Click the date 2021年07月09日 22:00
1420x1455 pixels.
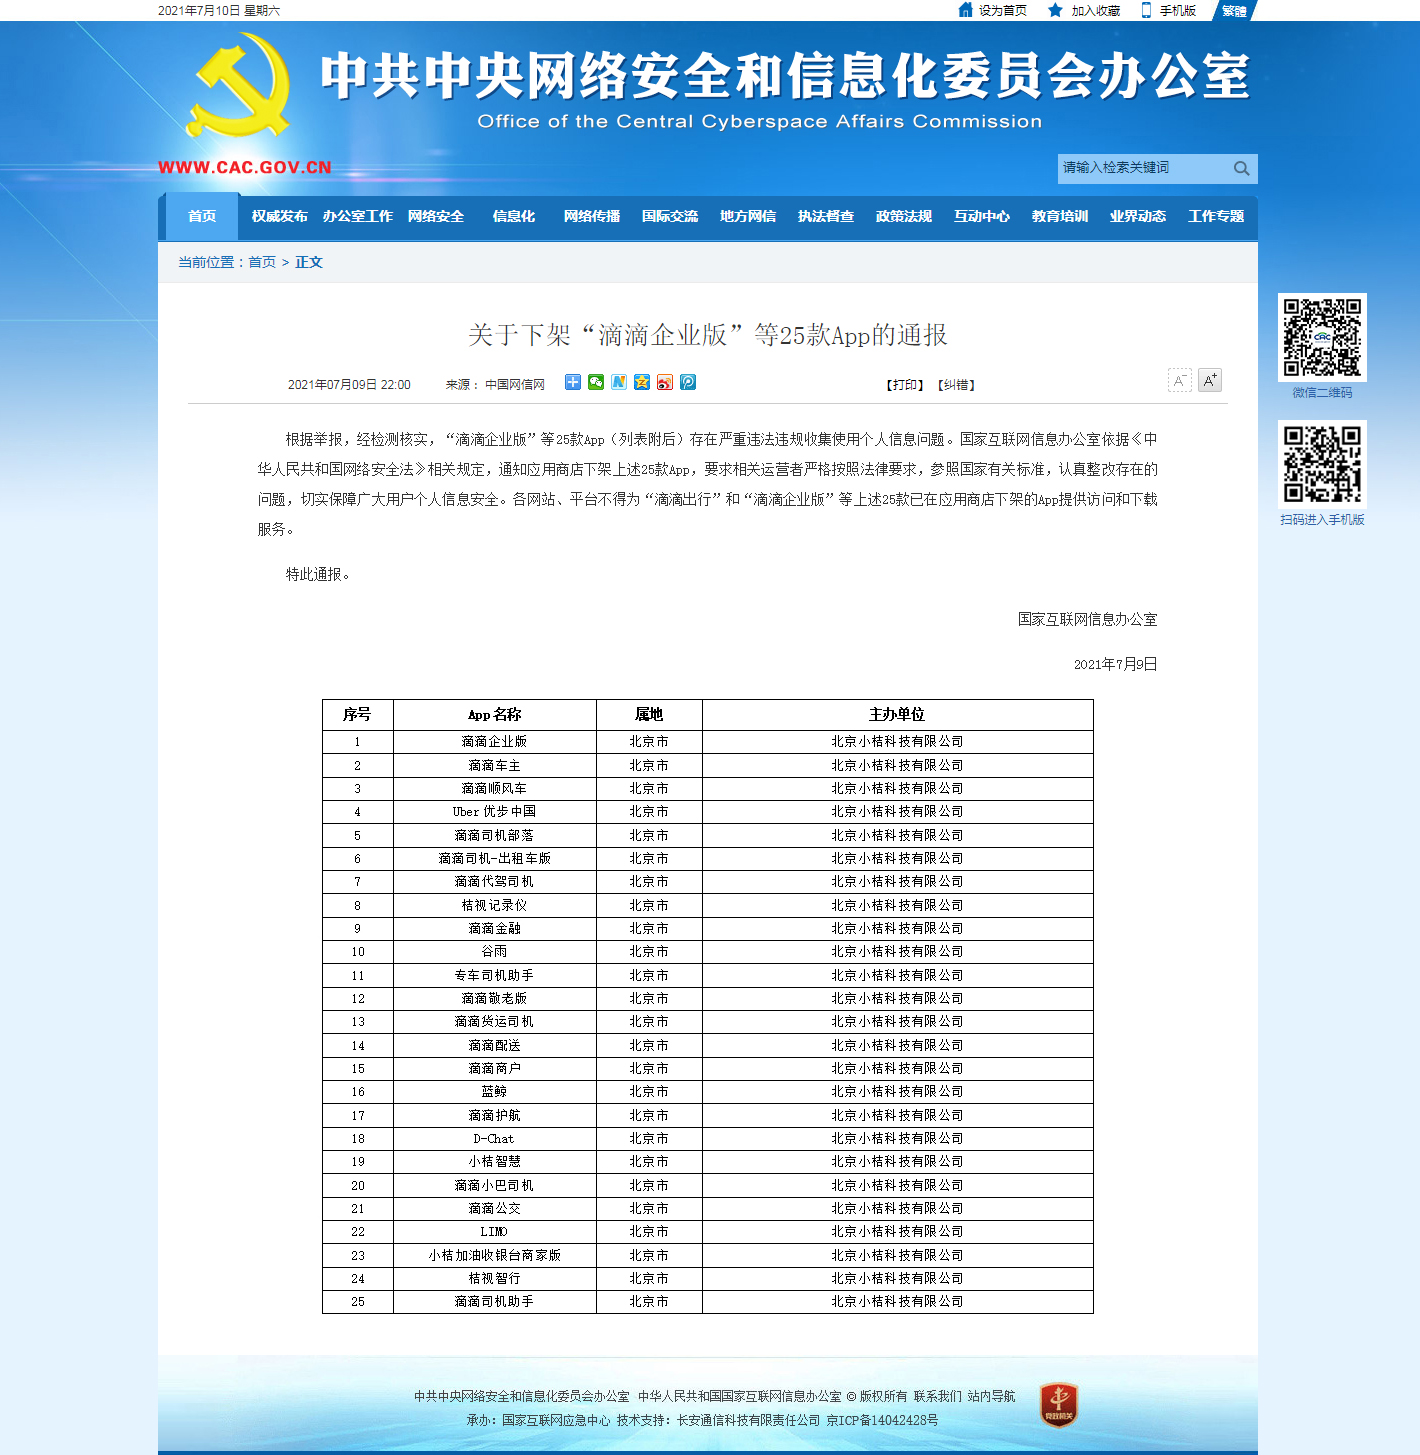point(349,385)
